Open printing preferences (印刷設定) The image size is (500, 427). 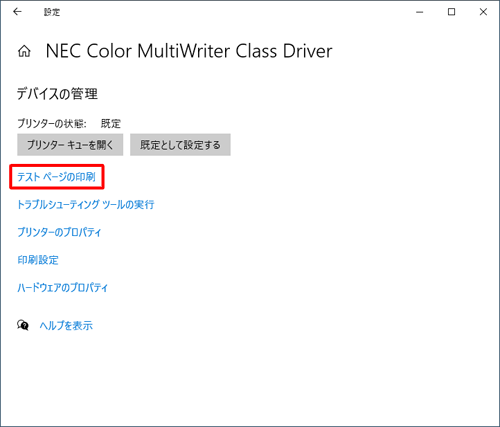click(38, 260)
